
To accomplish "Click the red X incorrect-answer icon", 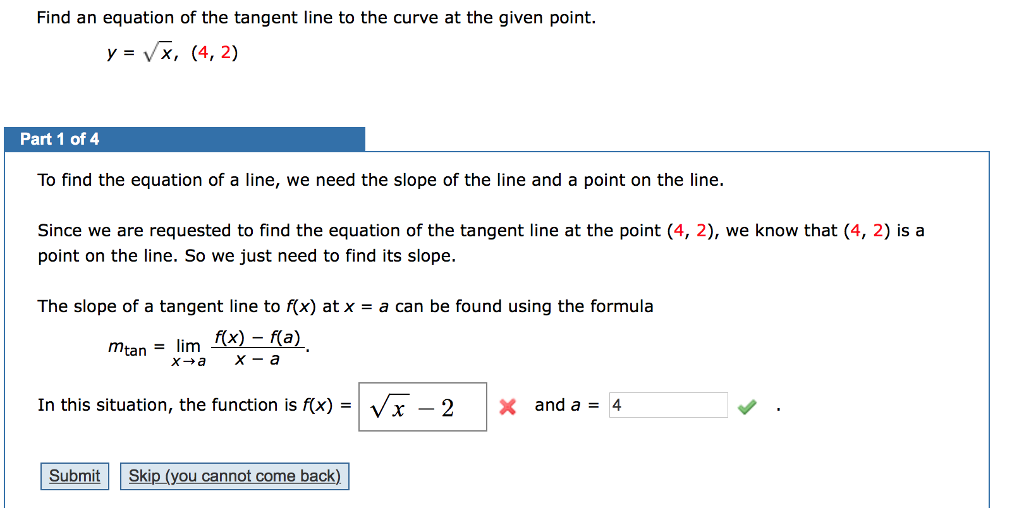I will pos(507,406).
